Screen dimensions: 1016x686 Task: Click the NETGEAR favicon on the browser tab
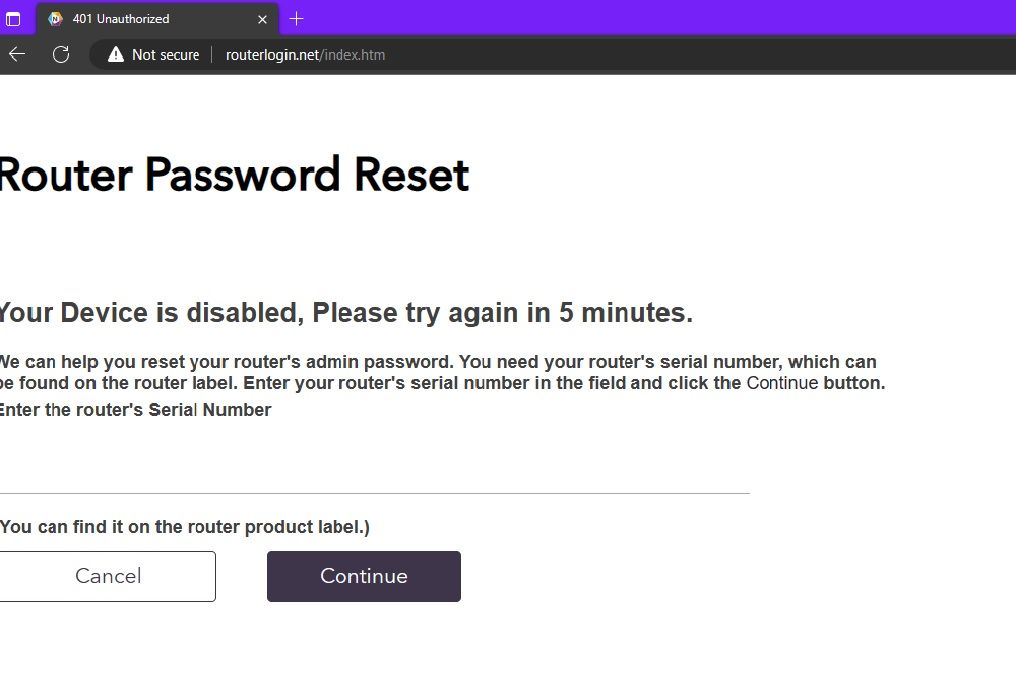55,18
